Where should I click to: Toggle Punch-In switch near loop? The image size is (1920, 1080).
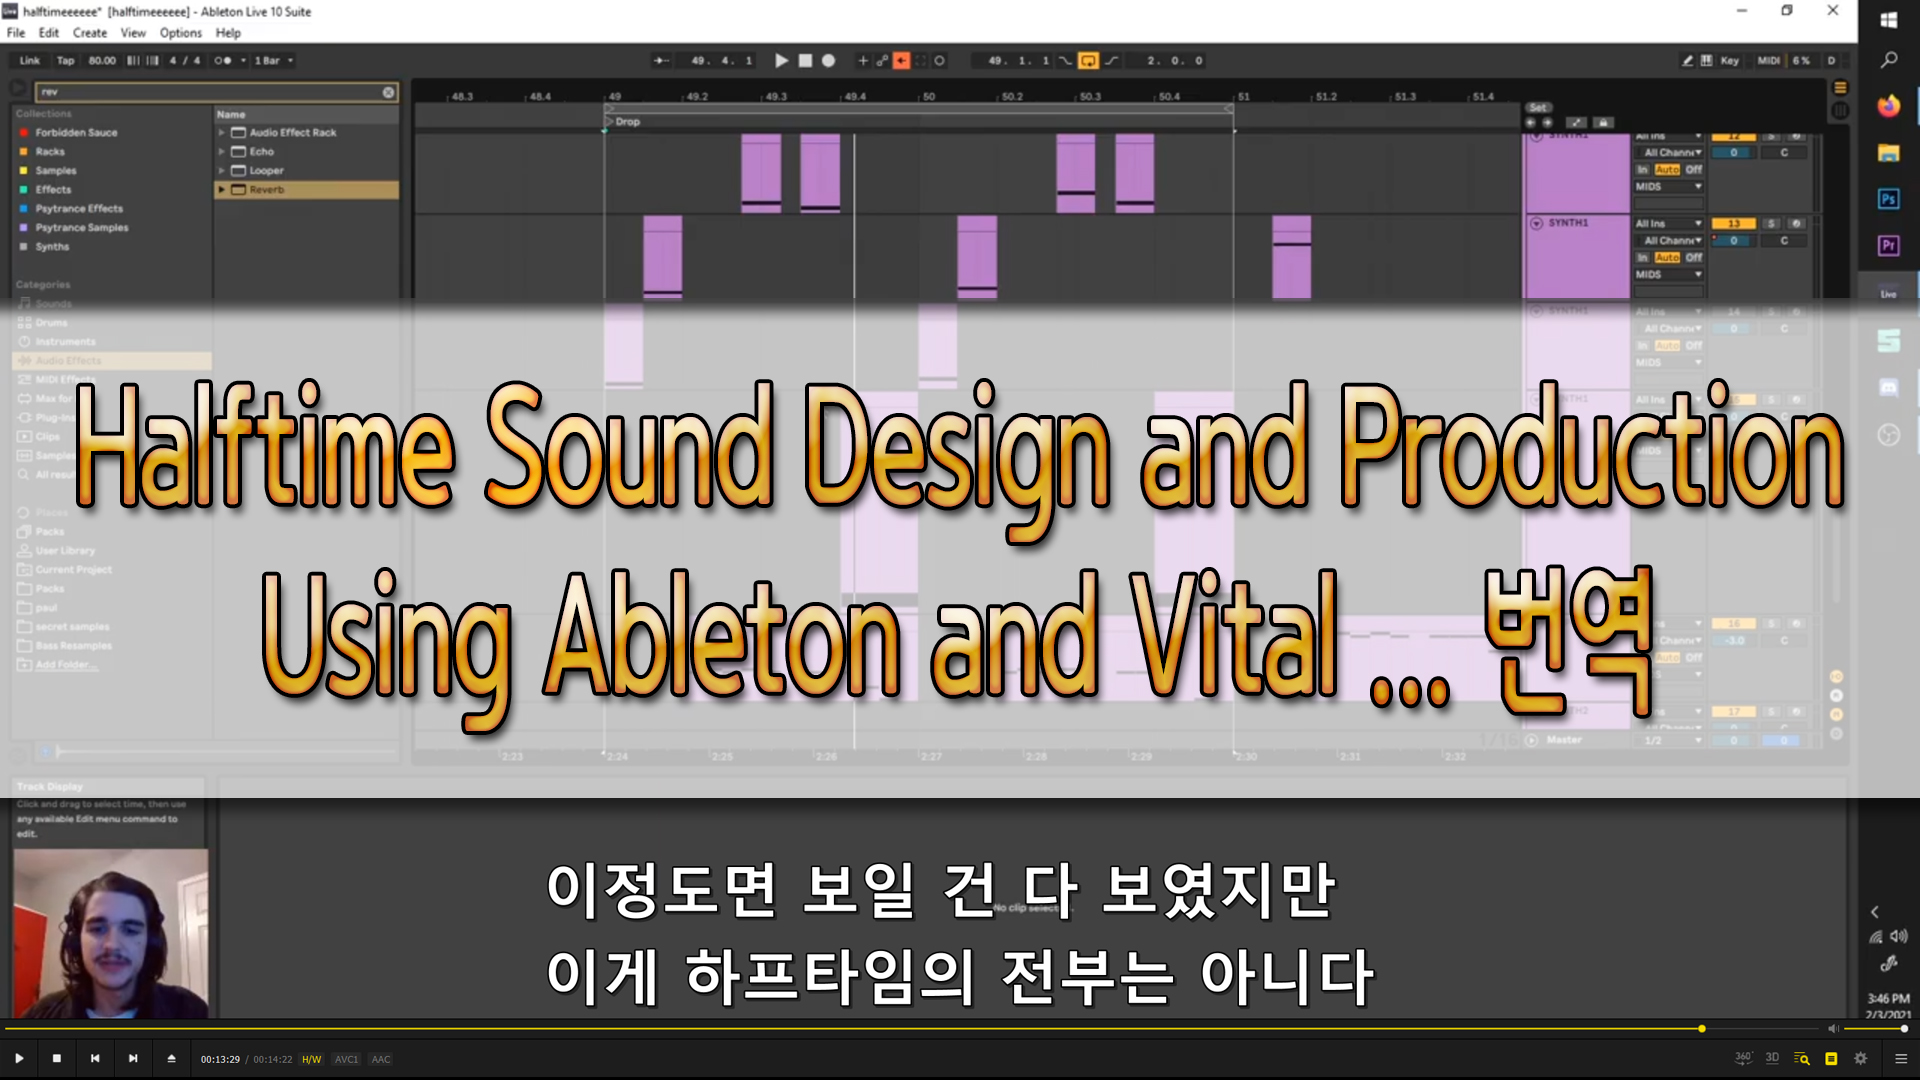1065,61
